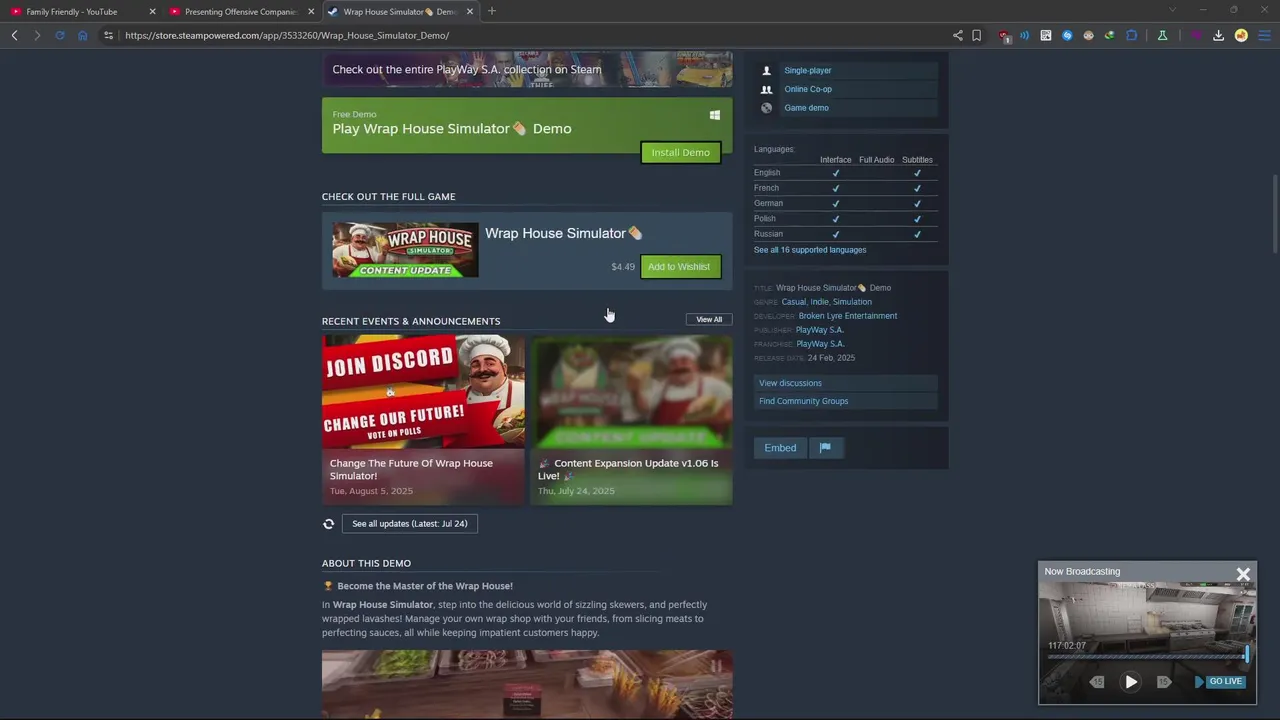Screen dimensions: 1280x720
Task: Switch to Presenting Offensive Companies tab
Action: pos(241,12)
